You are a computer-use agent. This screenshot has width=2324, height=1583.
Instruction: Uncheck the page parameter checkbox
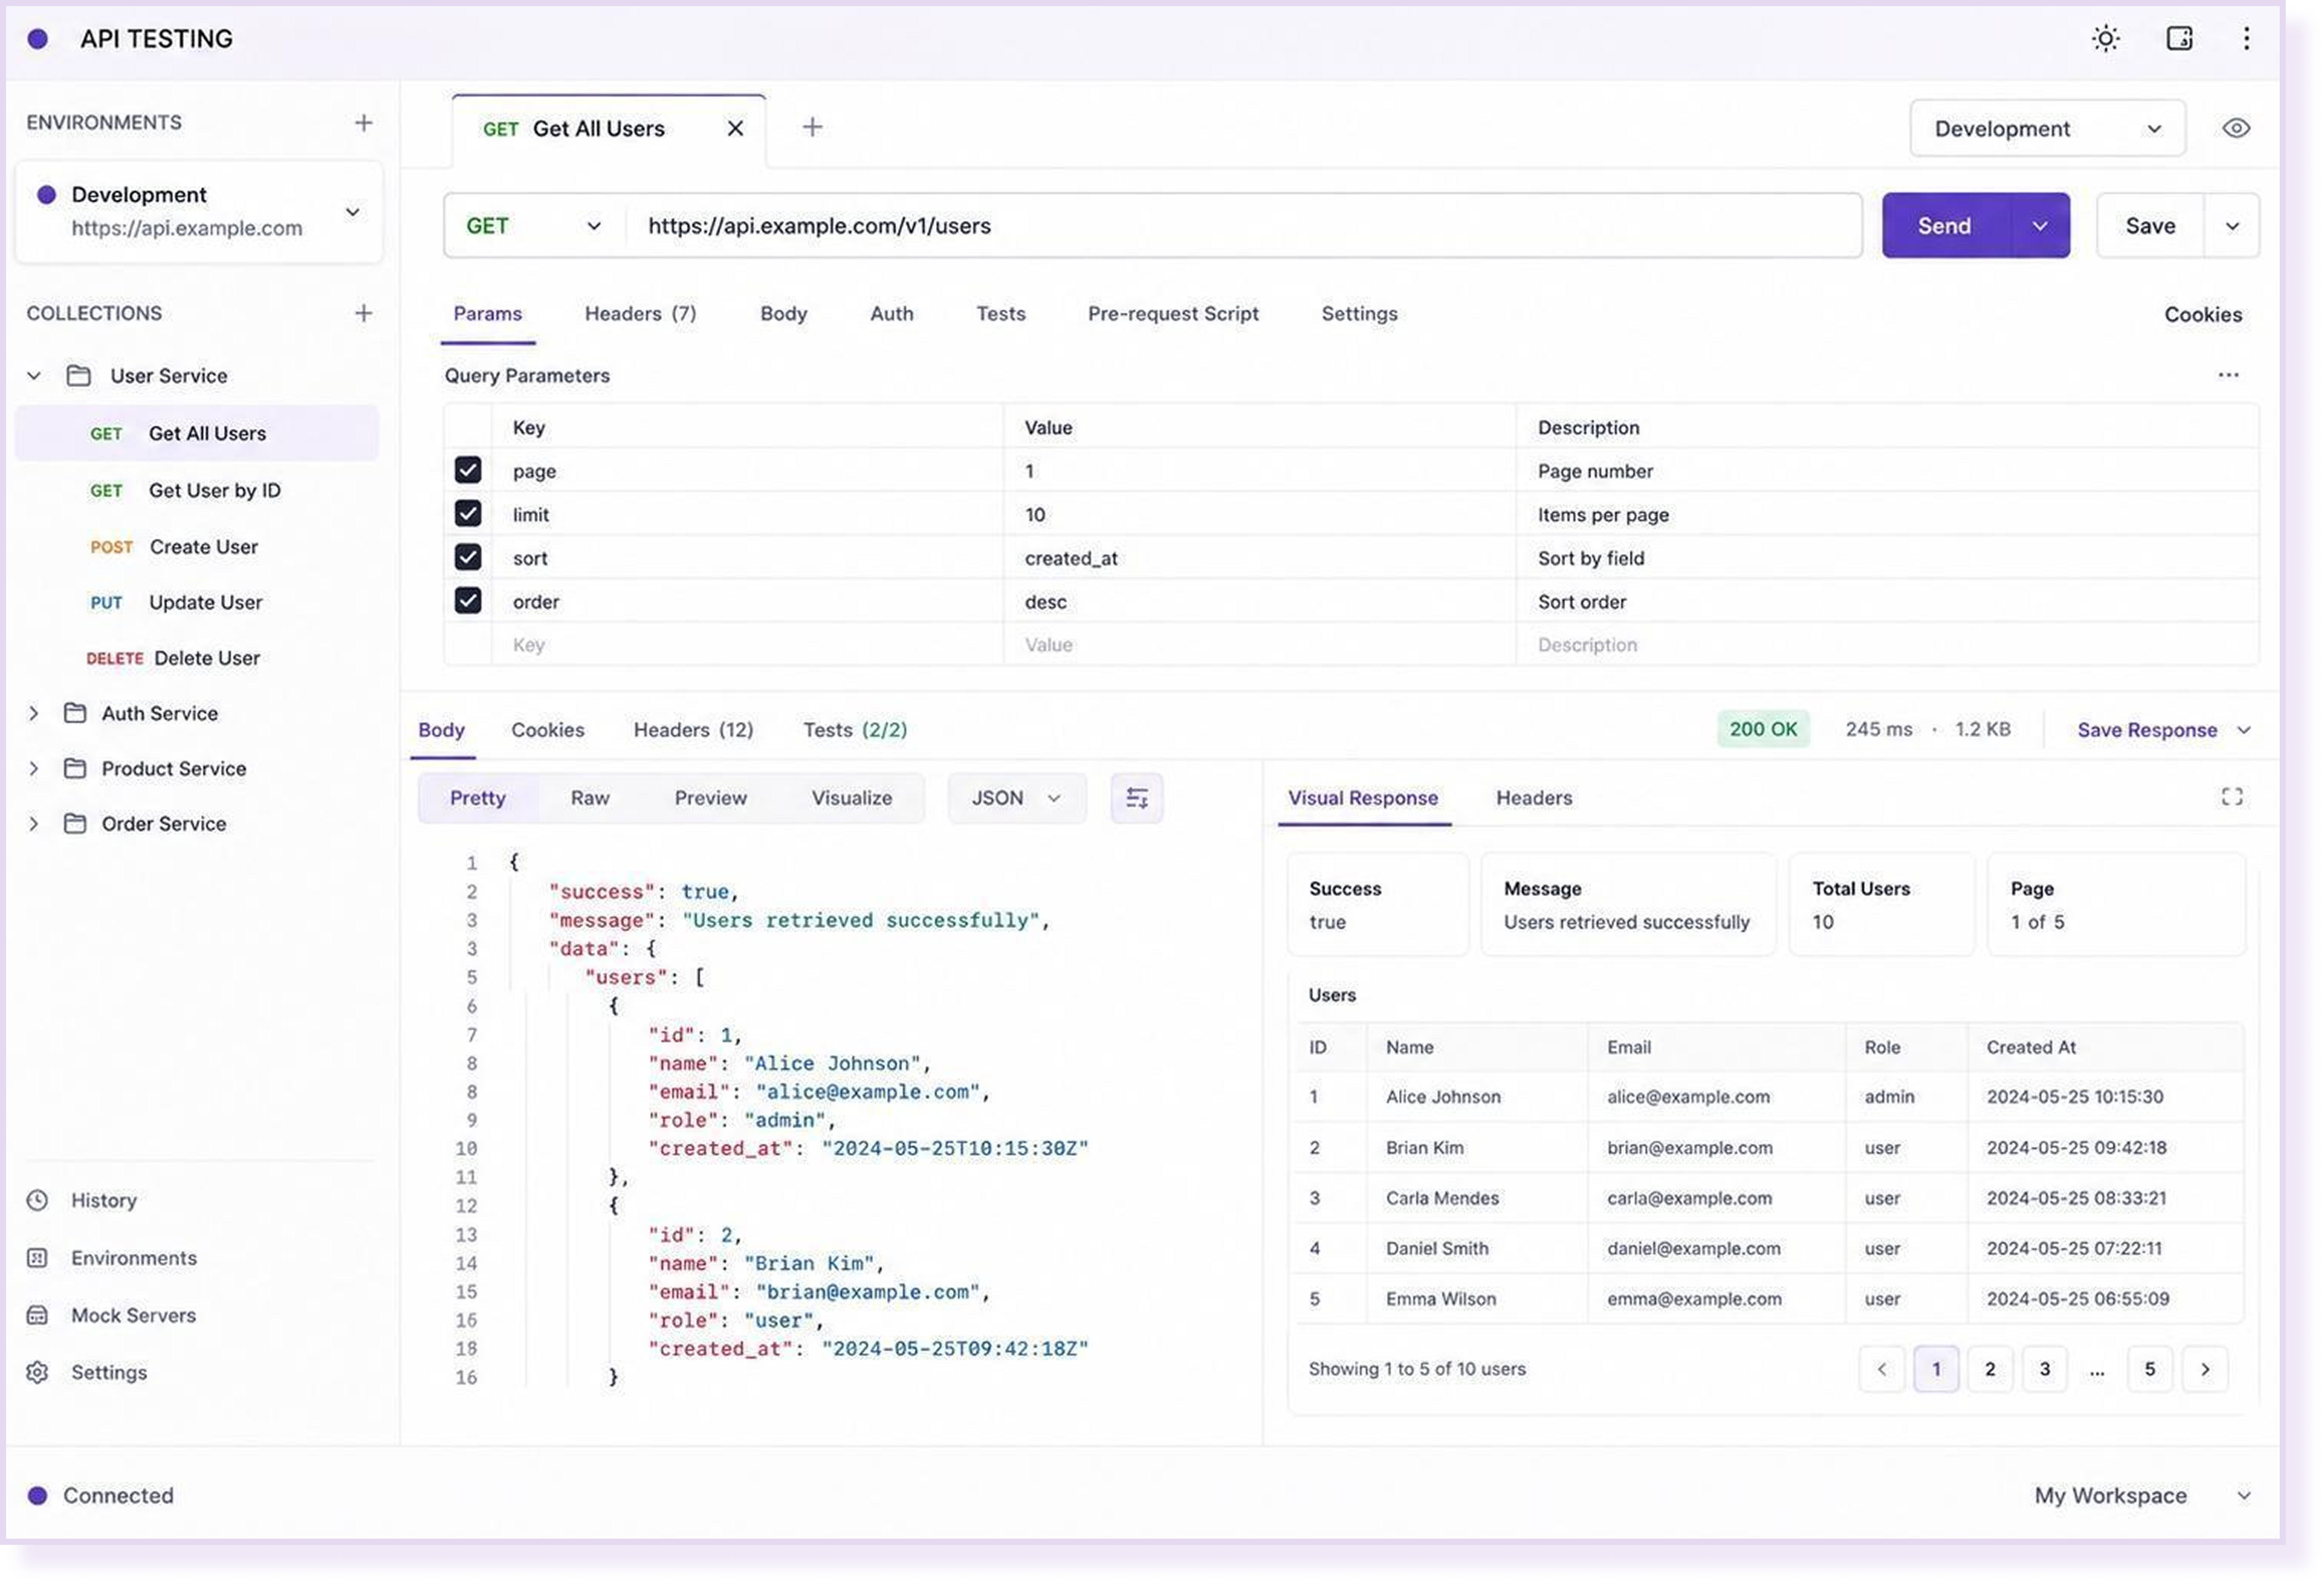pyautogui.click(x=468, y=470)
